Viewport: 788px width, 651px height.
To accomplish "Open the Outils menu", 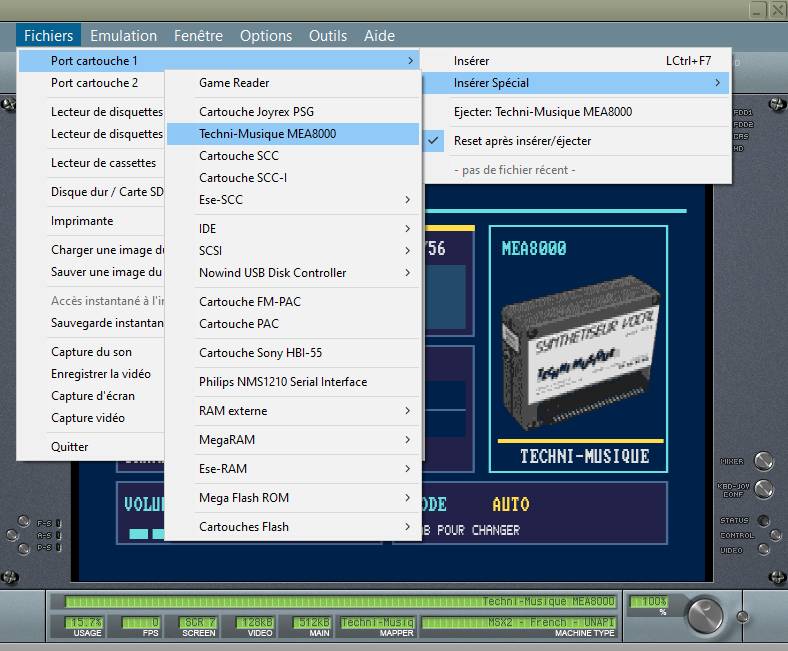I will coord(328,36).
